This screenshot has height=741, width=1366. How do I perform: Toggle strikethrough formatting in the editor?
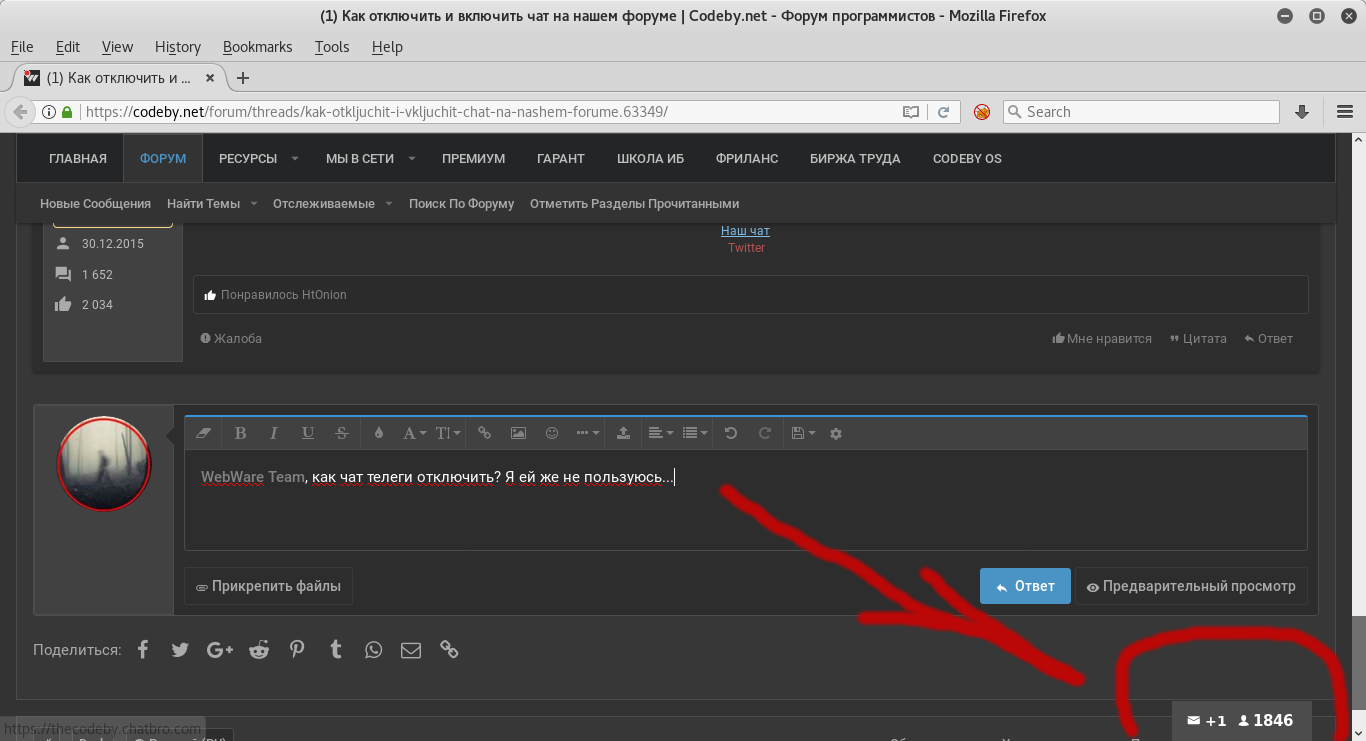coord(342,433)
